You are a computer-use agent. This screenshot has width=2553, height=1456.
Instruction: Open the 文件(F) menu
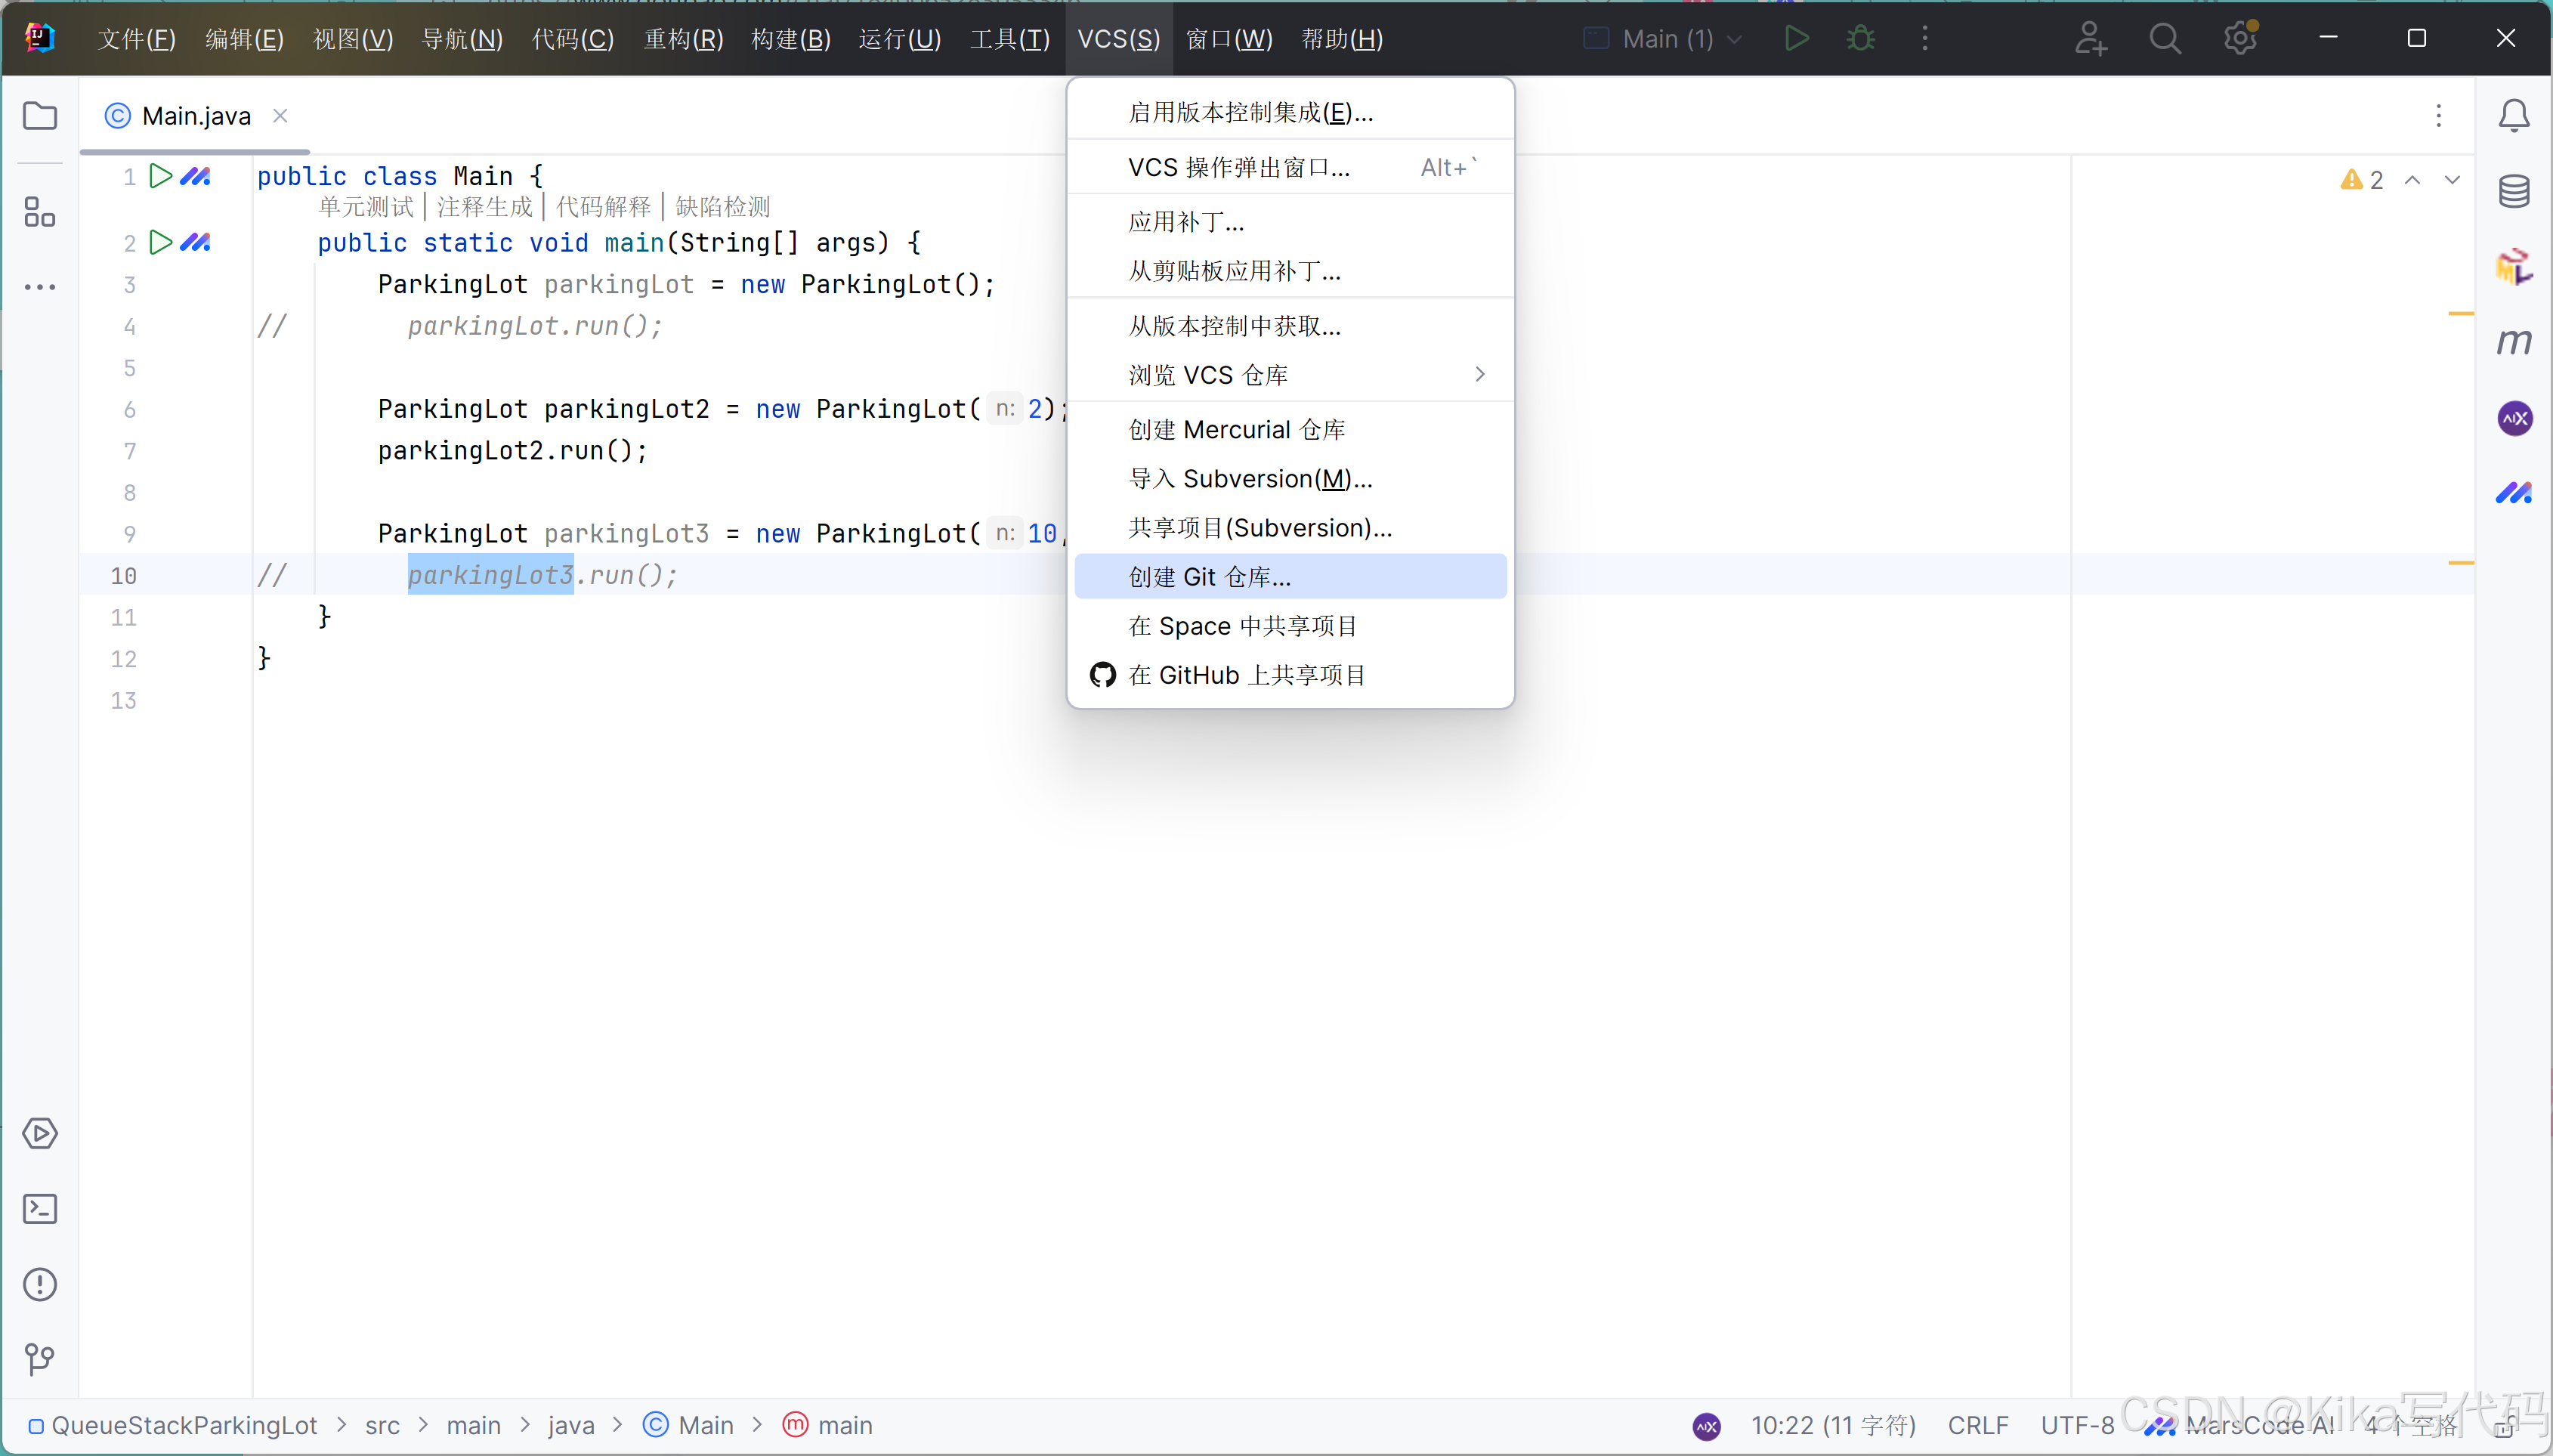click(137, 39)
